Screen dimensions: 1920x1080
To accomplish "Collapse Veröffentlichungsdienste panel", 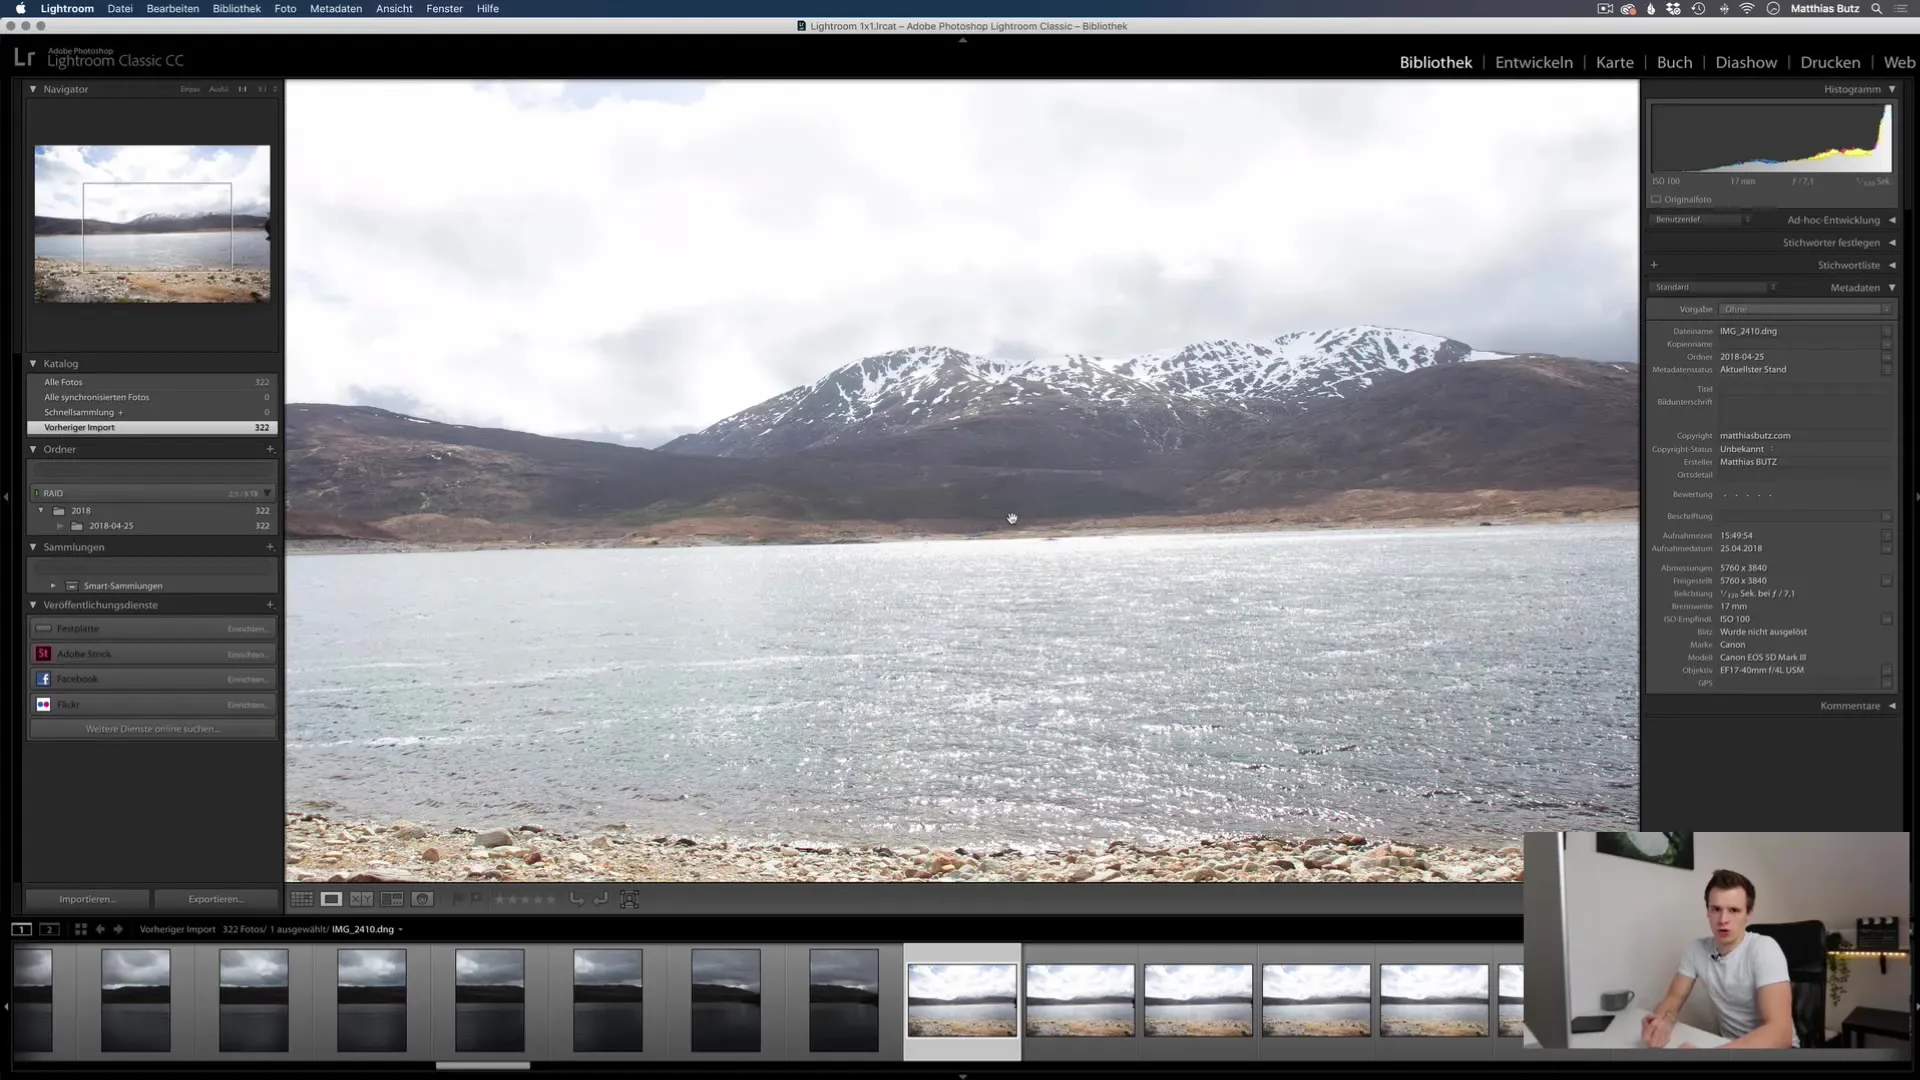I will 33,605.
